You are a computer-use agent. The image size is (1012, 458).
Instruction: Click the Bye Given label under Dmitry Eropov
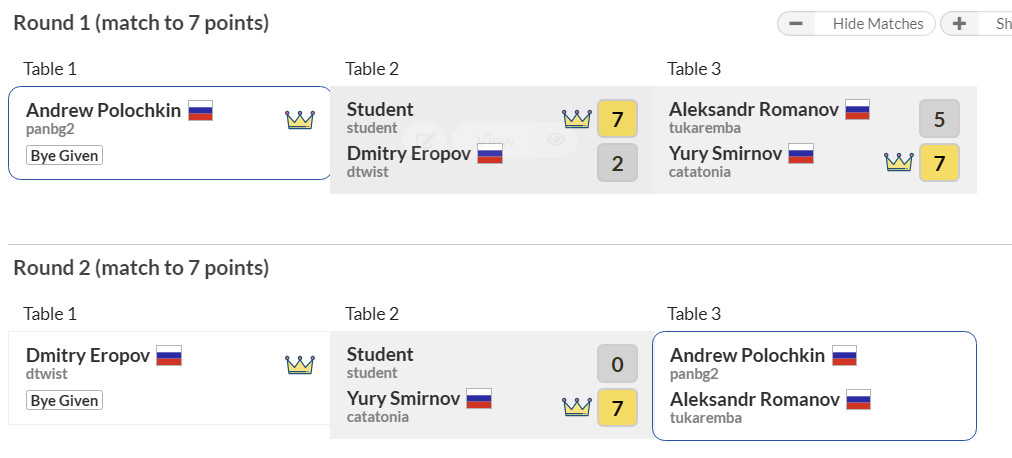(65, 401)
